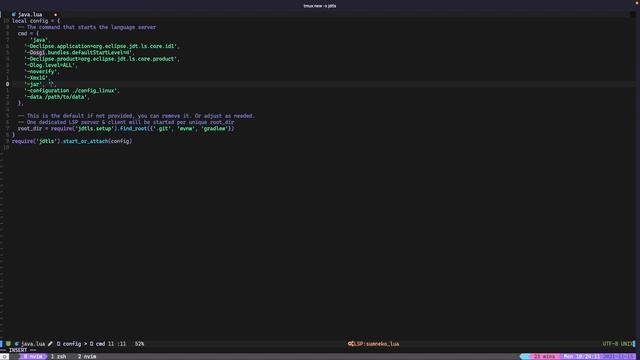Image resolution: width=640 pixels, height=360 pixels.
Task: Click the 'Mon 10/20:11' time segment
Action: 582,357
